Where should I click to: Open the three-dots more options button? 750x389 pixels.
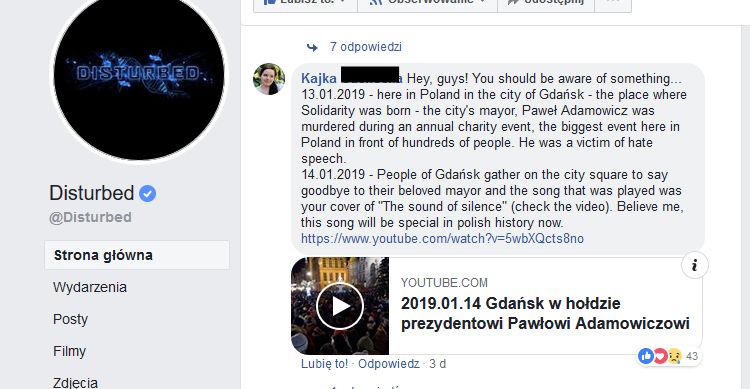point(613,4)
